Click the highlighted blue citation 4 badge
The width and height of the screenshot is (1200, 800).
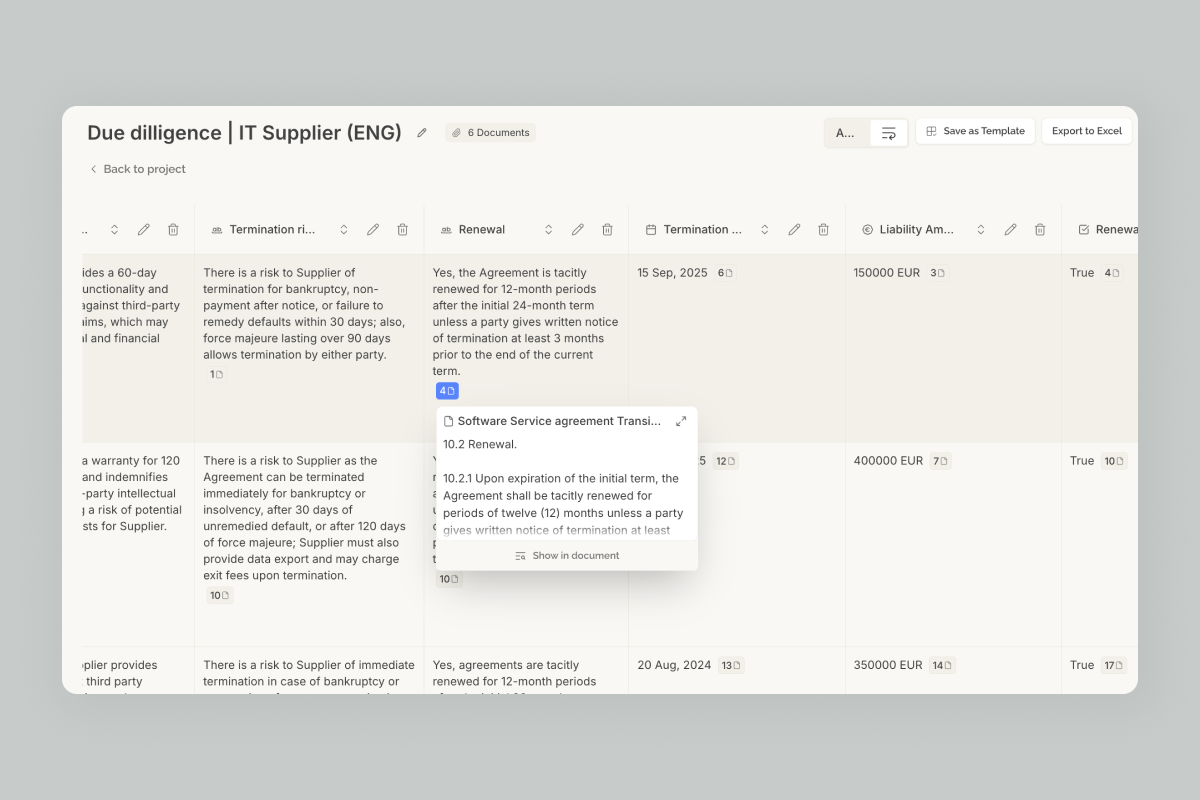pos(447,391)
